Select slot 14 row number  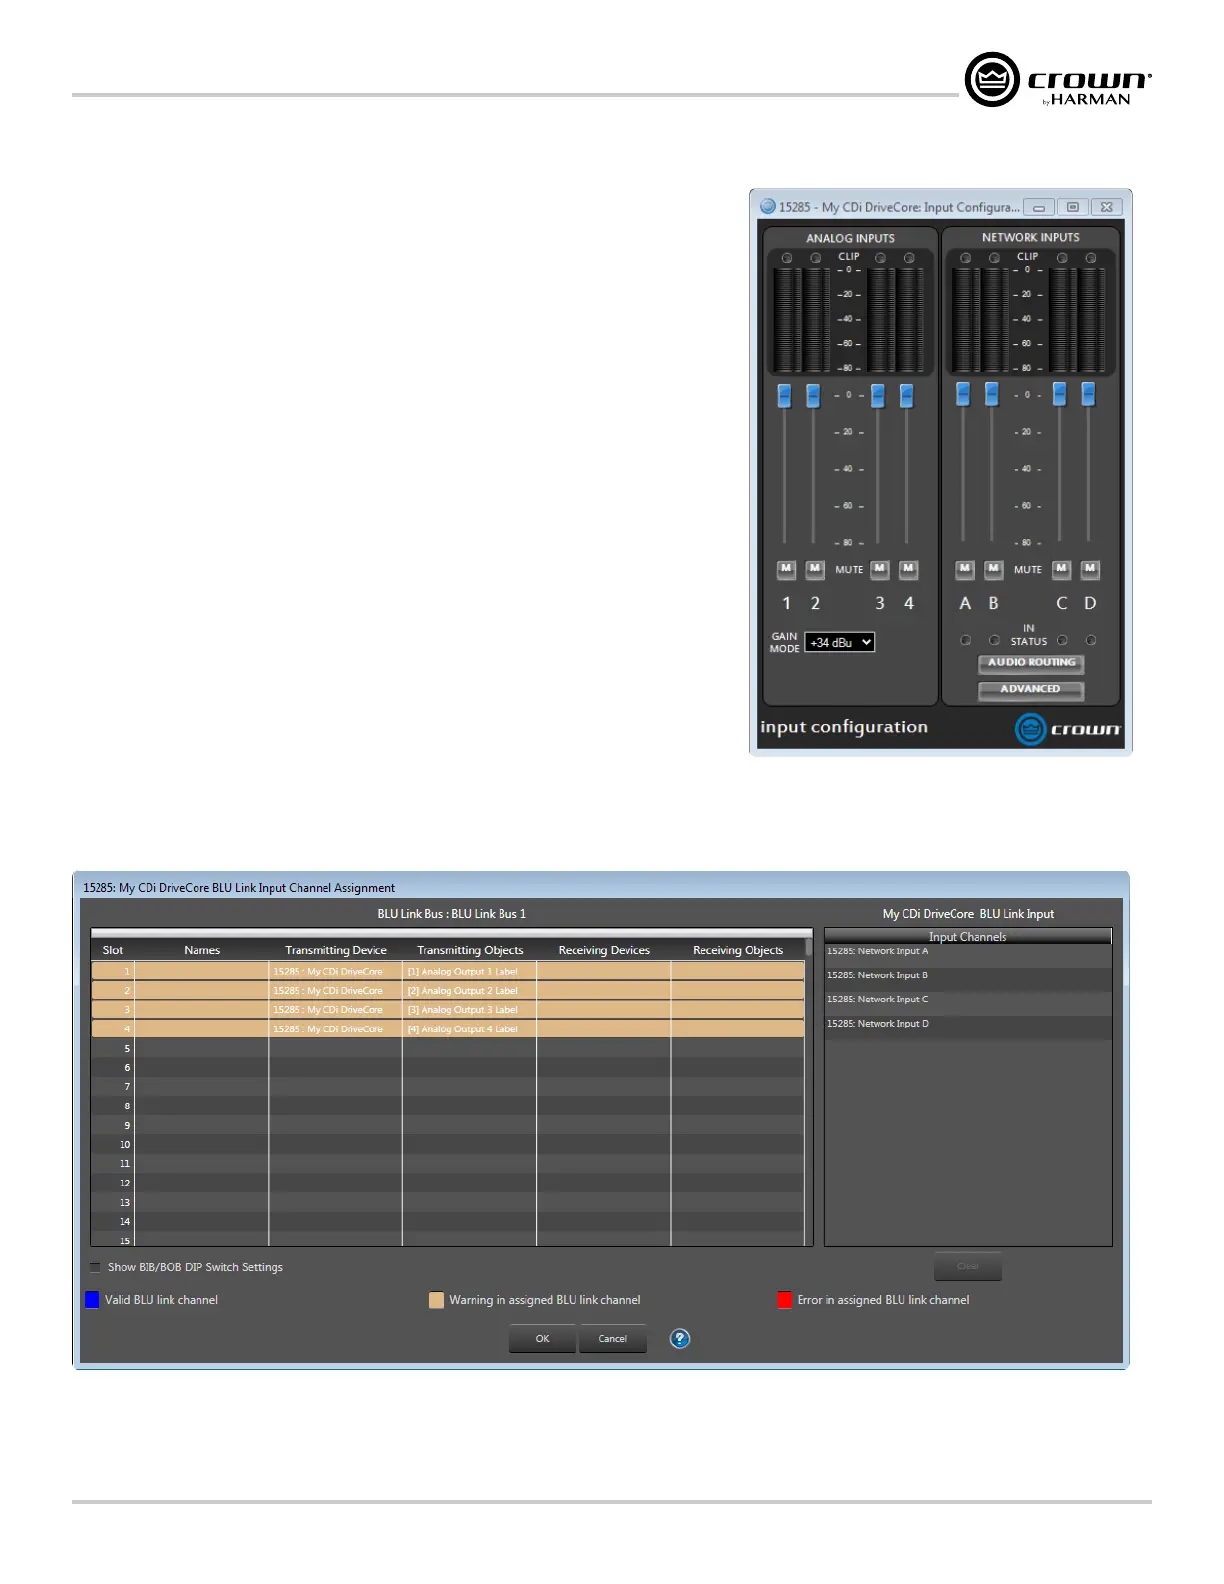(x=125, y=1221)
